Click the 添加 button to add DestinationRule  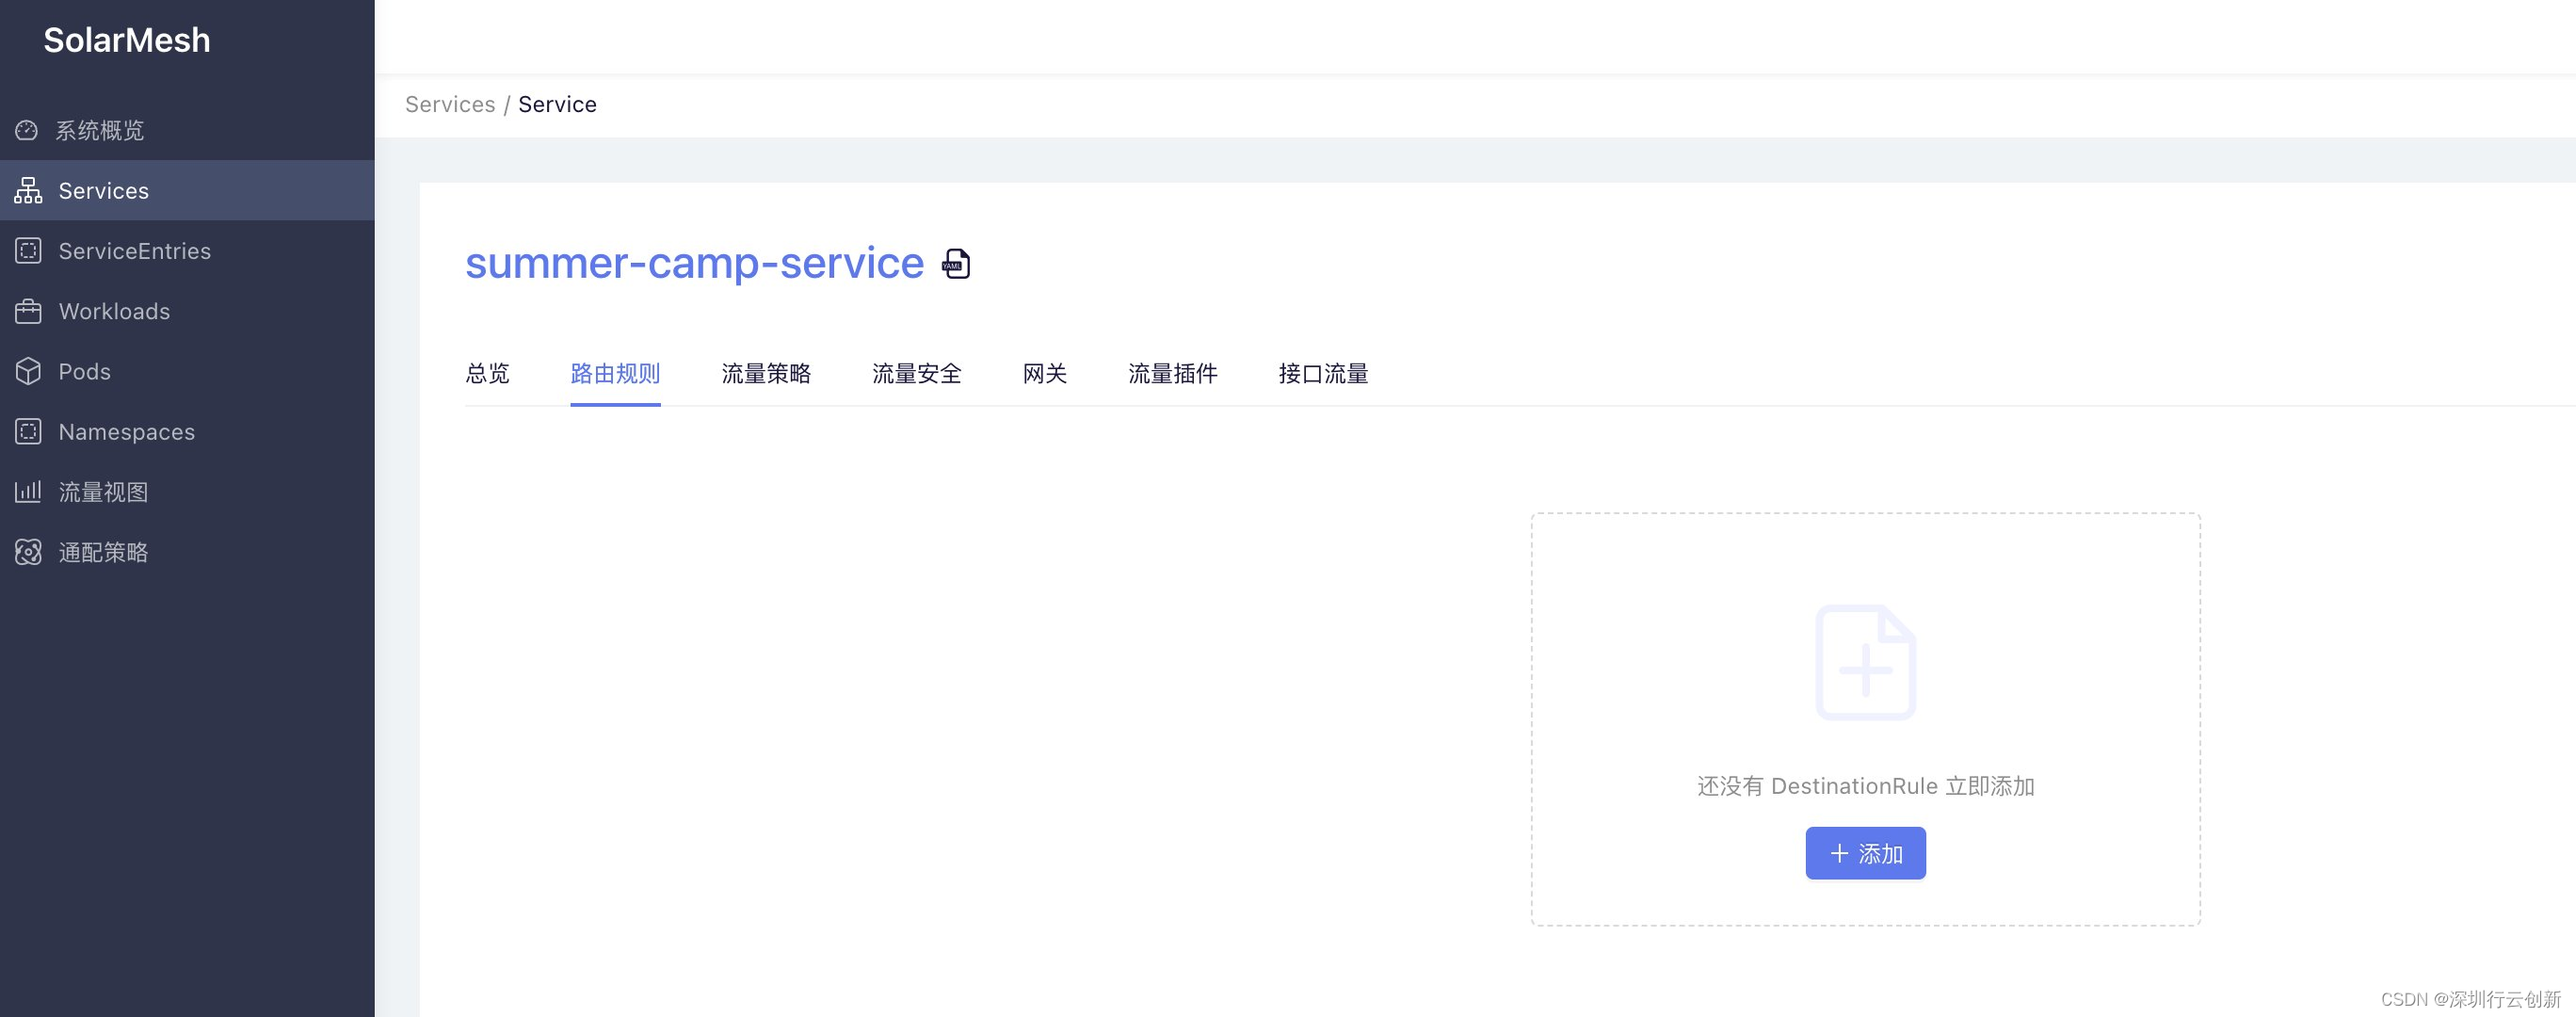(x=1866, y=853)
